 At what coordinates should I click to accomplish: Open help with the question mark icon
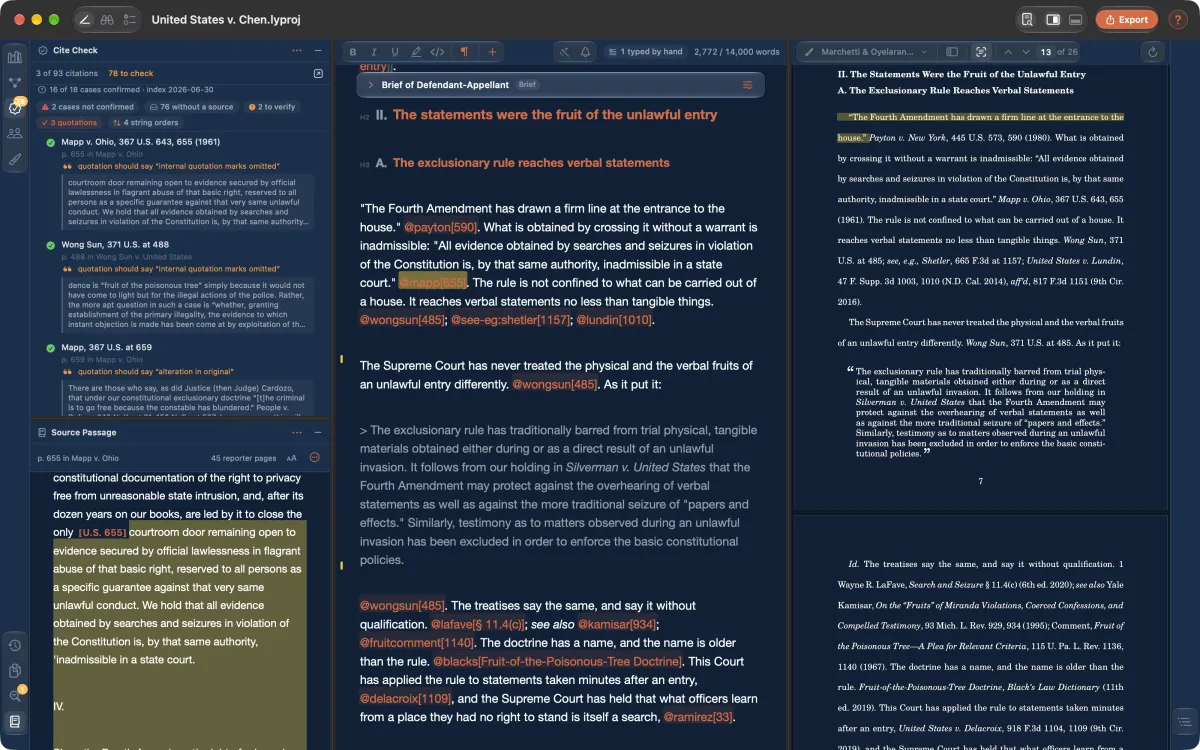[x=1177, y=19]
